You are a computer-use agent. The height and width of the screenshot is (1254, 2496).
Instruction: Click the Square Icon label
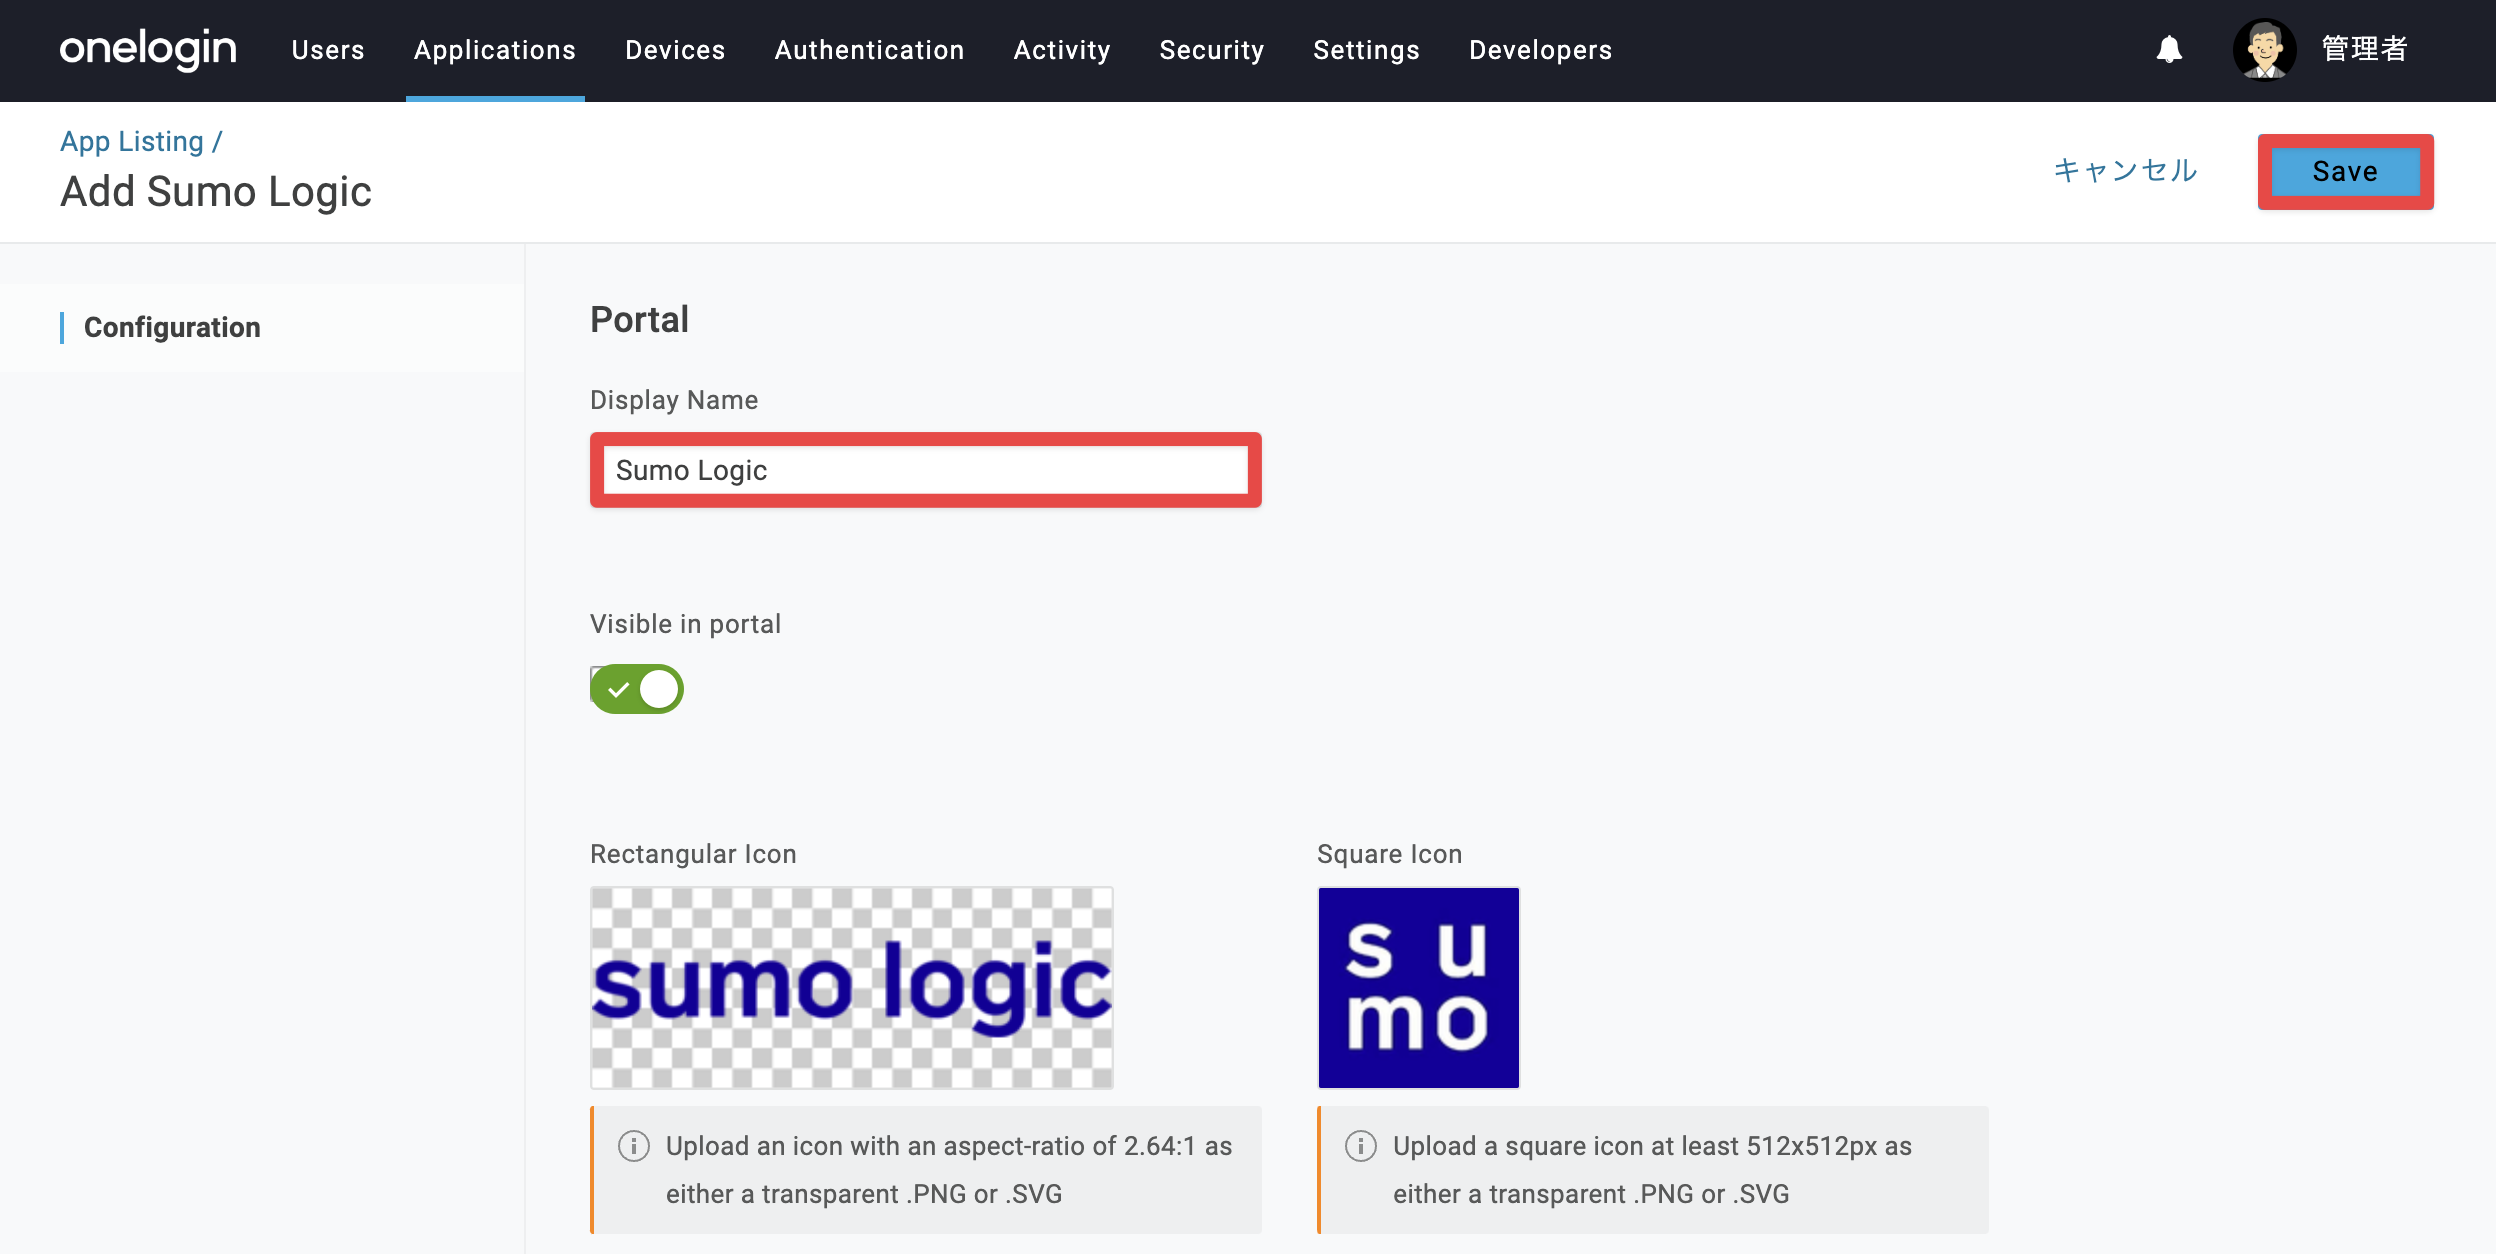click(x=1389, y=854)
